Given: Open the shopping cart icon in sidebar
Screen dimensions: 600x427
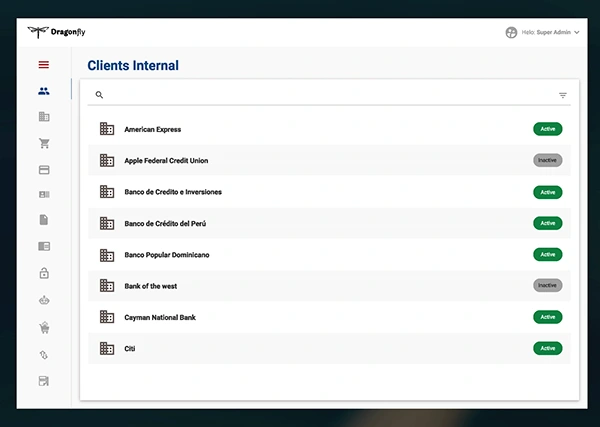Looking at the screenshot, I should click(x=44, y=143).
